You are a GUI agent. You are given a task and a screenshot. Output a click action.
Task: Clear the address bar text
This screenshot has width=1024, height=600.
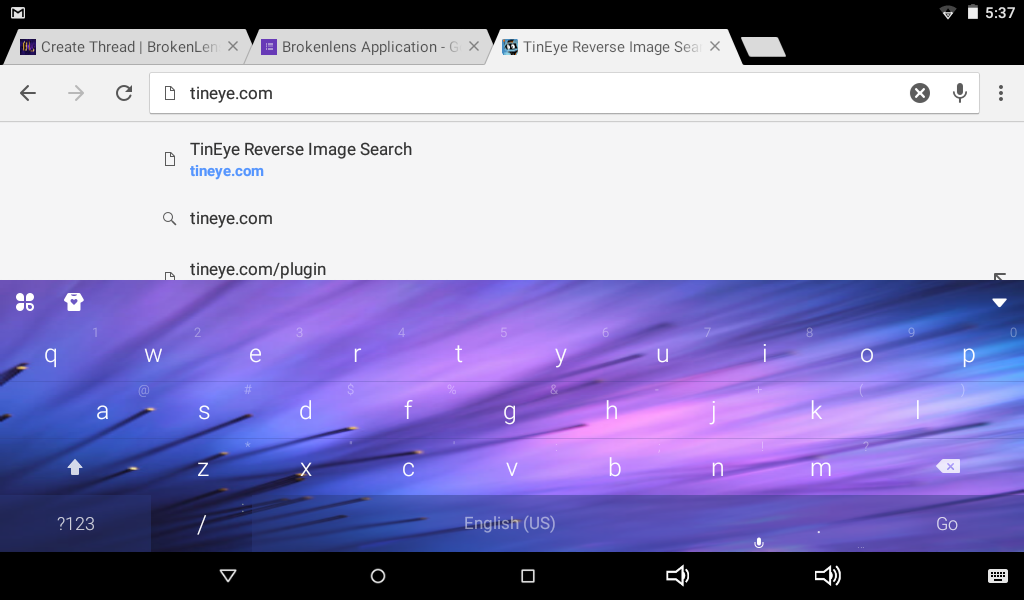920,93
